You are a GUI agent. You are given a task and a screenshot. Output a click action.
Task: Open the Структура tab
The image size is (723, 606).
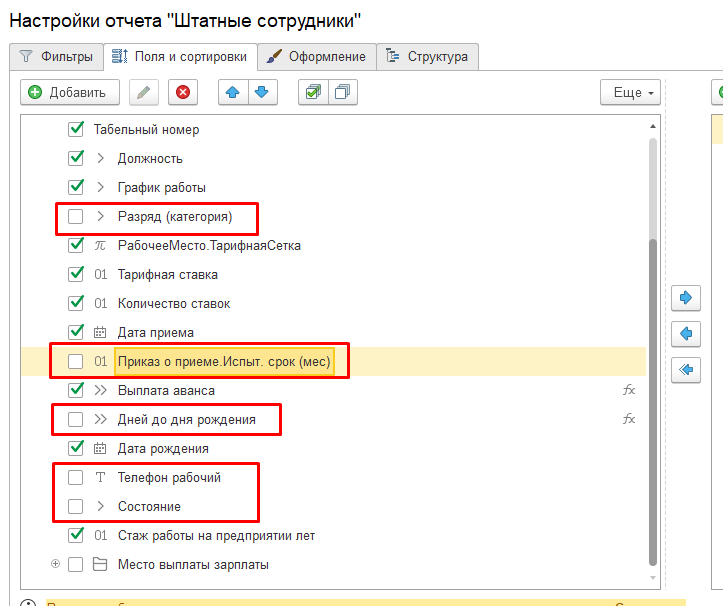428,57
